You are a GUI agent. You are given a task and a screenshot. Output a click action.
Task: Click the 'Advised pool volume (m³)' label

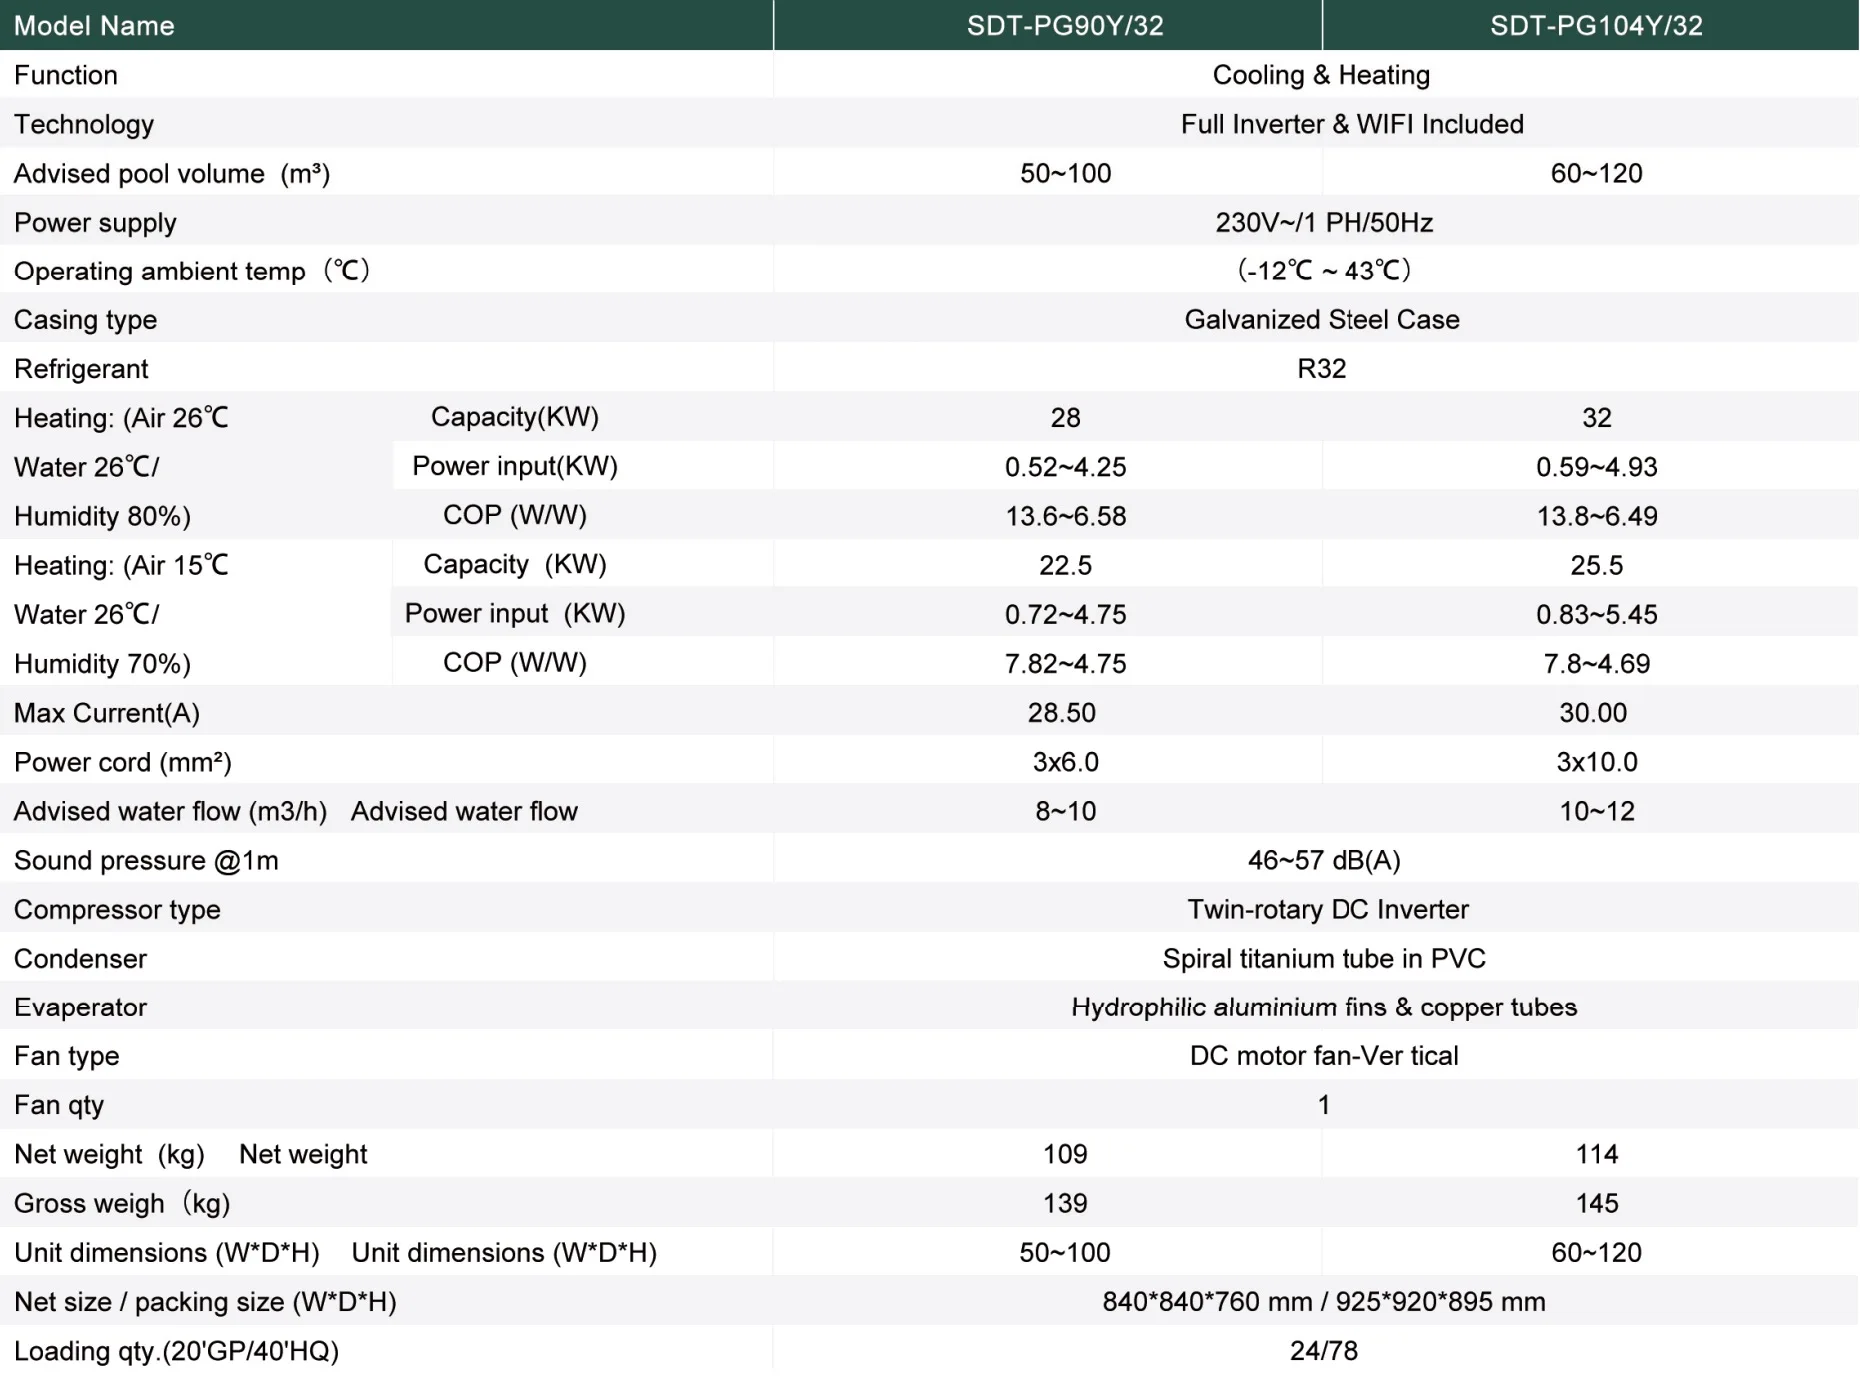click(172, 173)
